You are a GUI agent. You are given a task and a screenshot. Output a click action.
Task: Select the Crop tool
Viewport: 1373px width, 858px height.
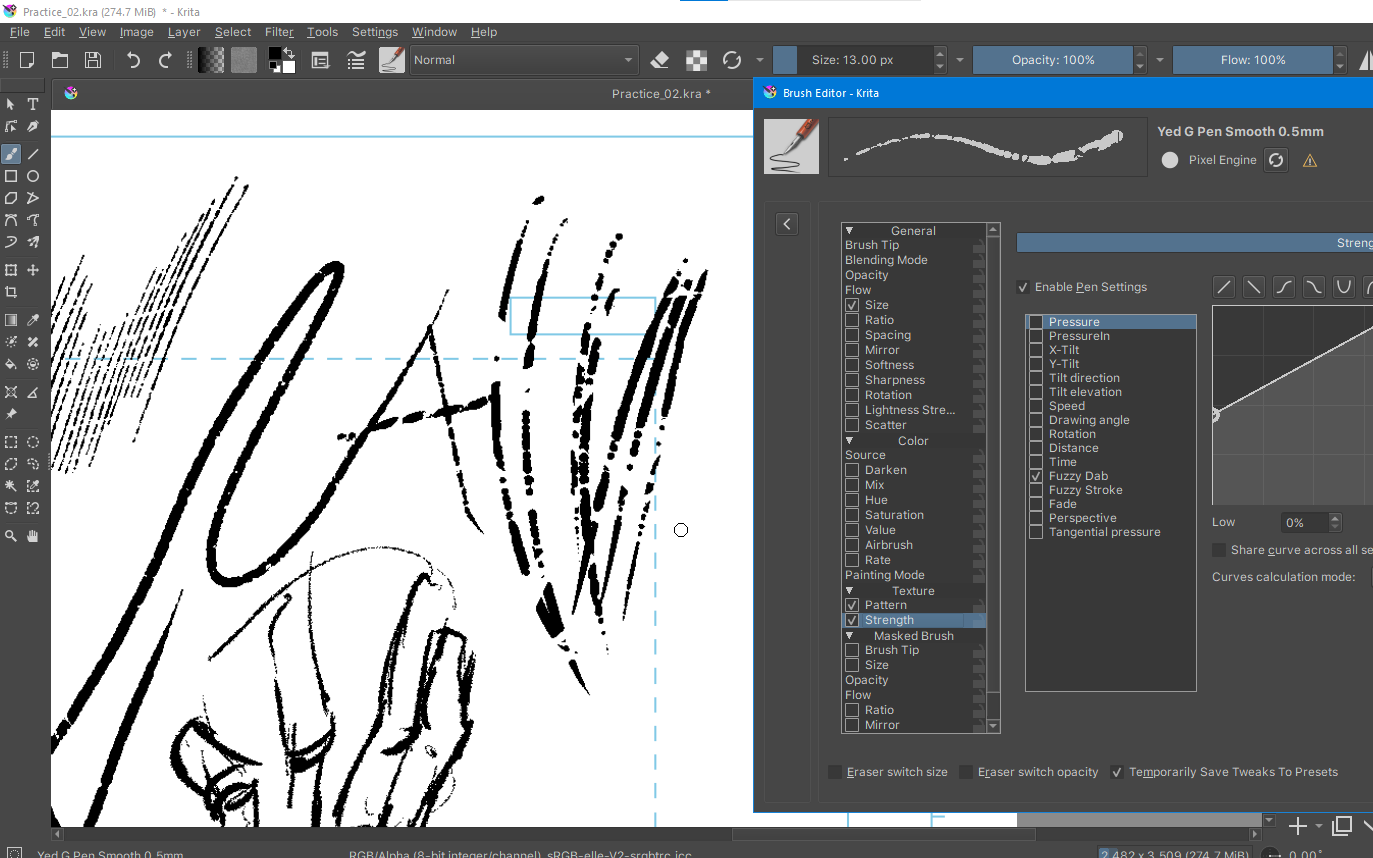[11, 292]
